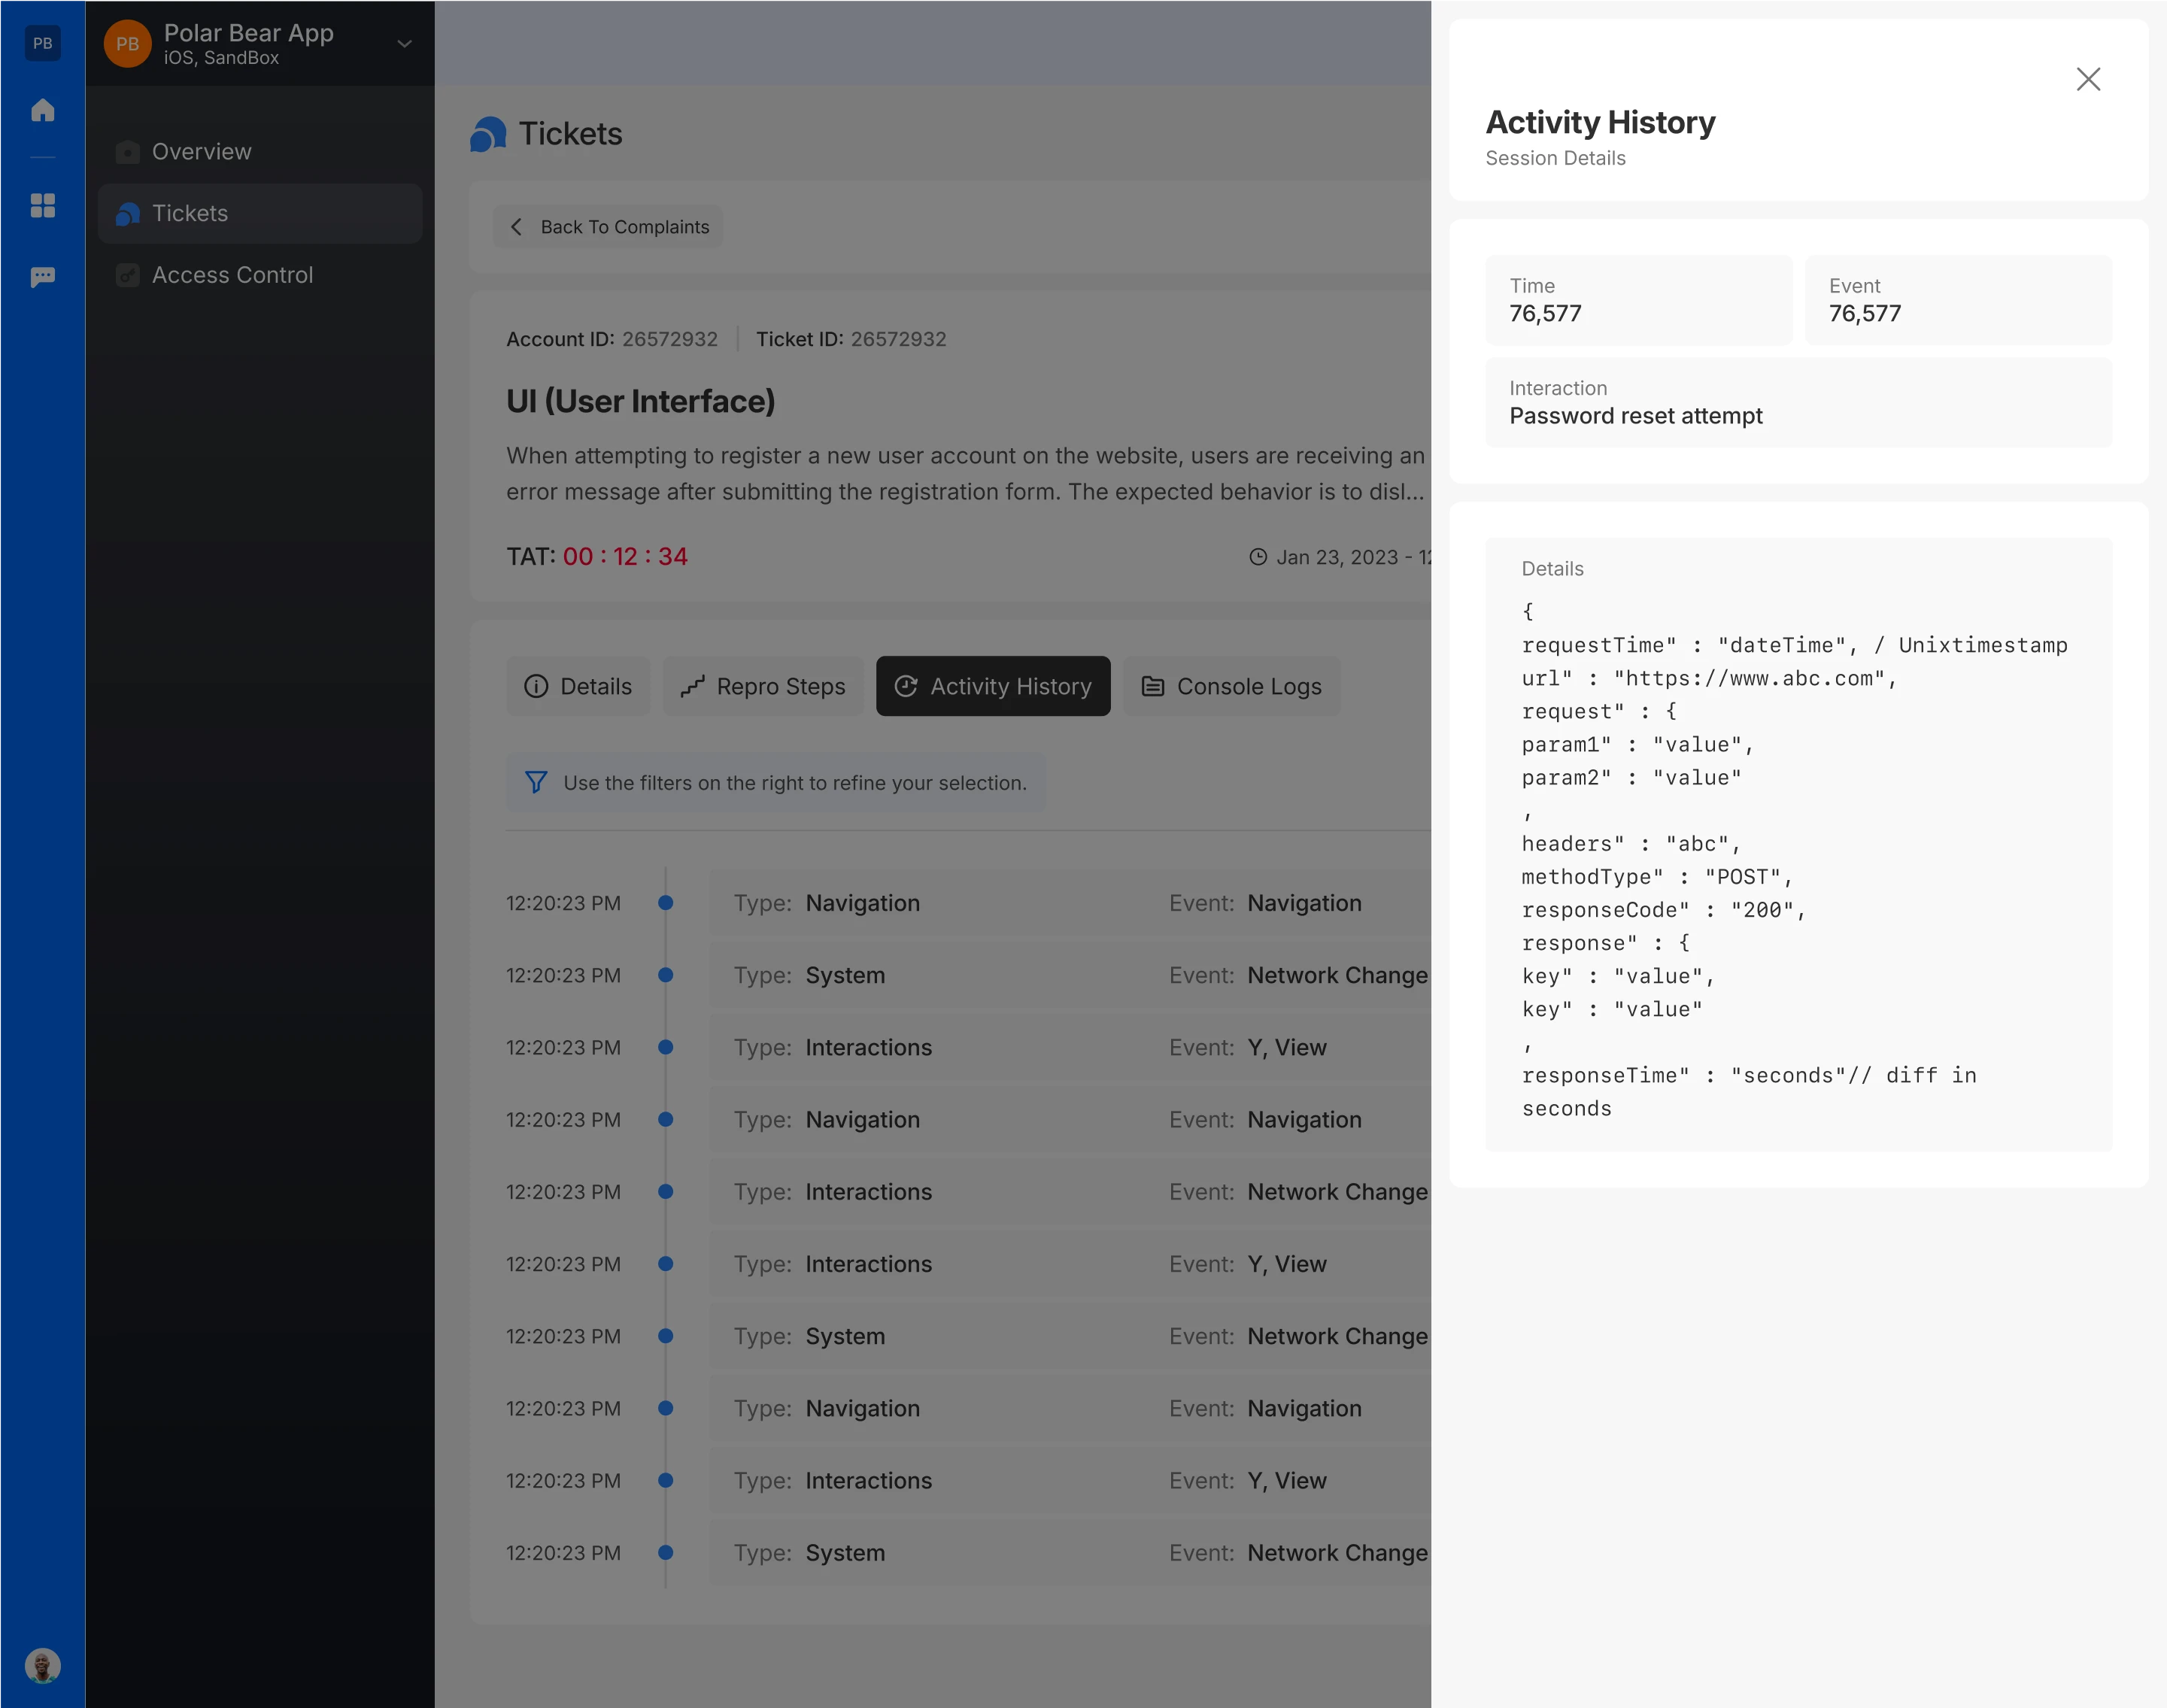This screenshot has width=2167, height=1708.
Task: Click the Tickets header logo icon
Action: [x=488, y=134]
